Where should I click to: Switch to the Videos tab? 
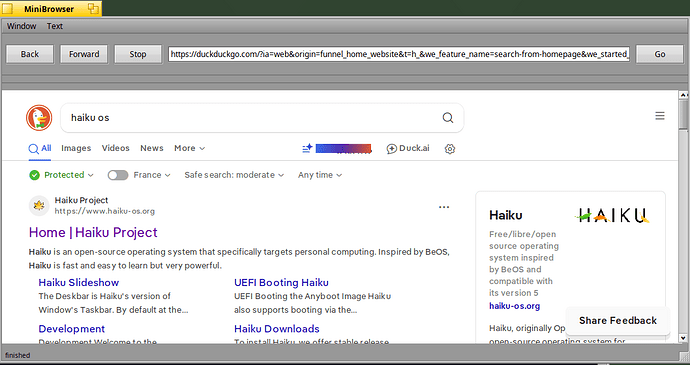click(115, 148)
